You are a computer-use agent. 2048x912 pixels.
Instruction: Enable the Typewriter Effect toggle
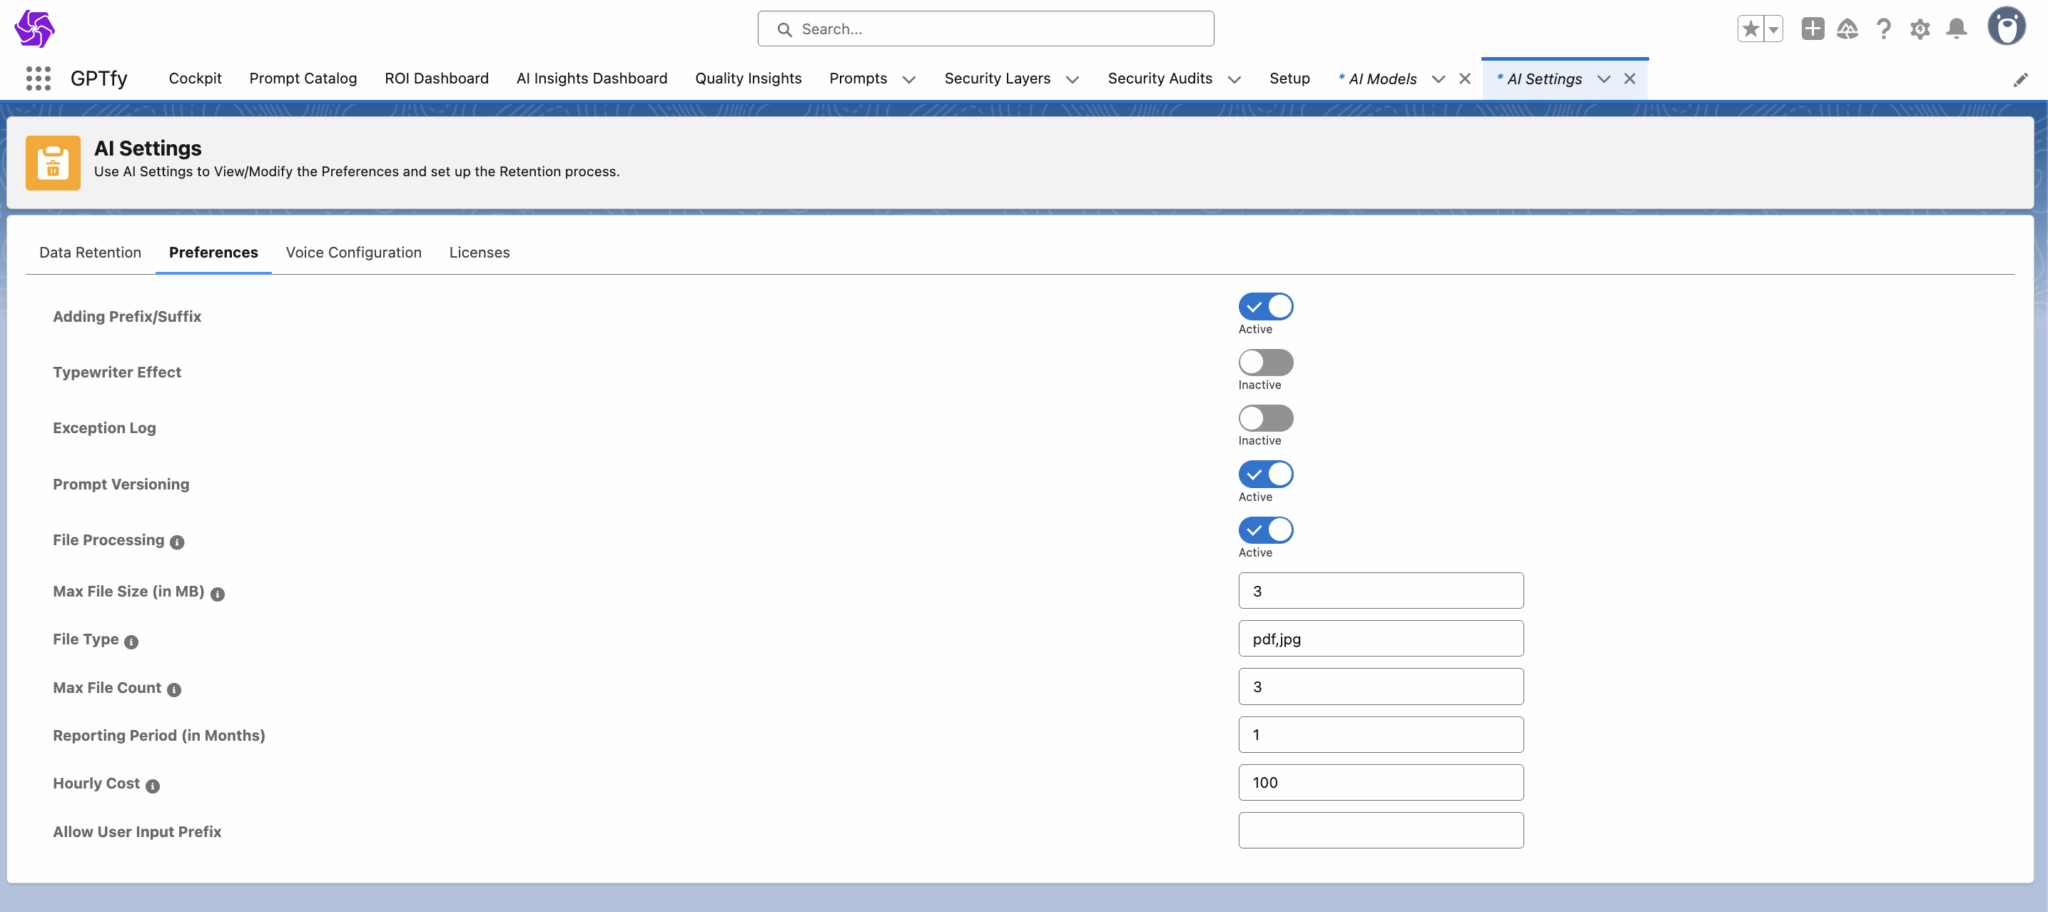[1265, 362]
